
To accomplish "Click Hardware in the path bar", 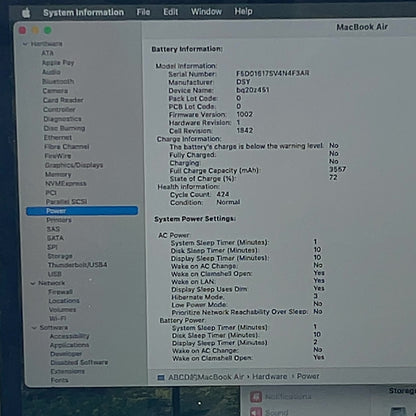I will point(270,377).
